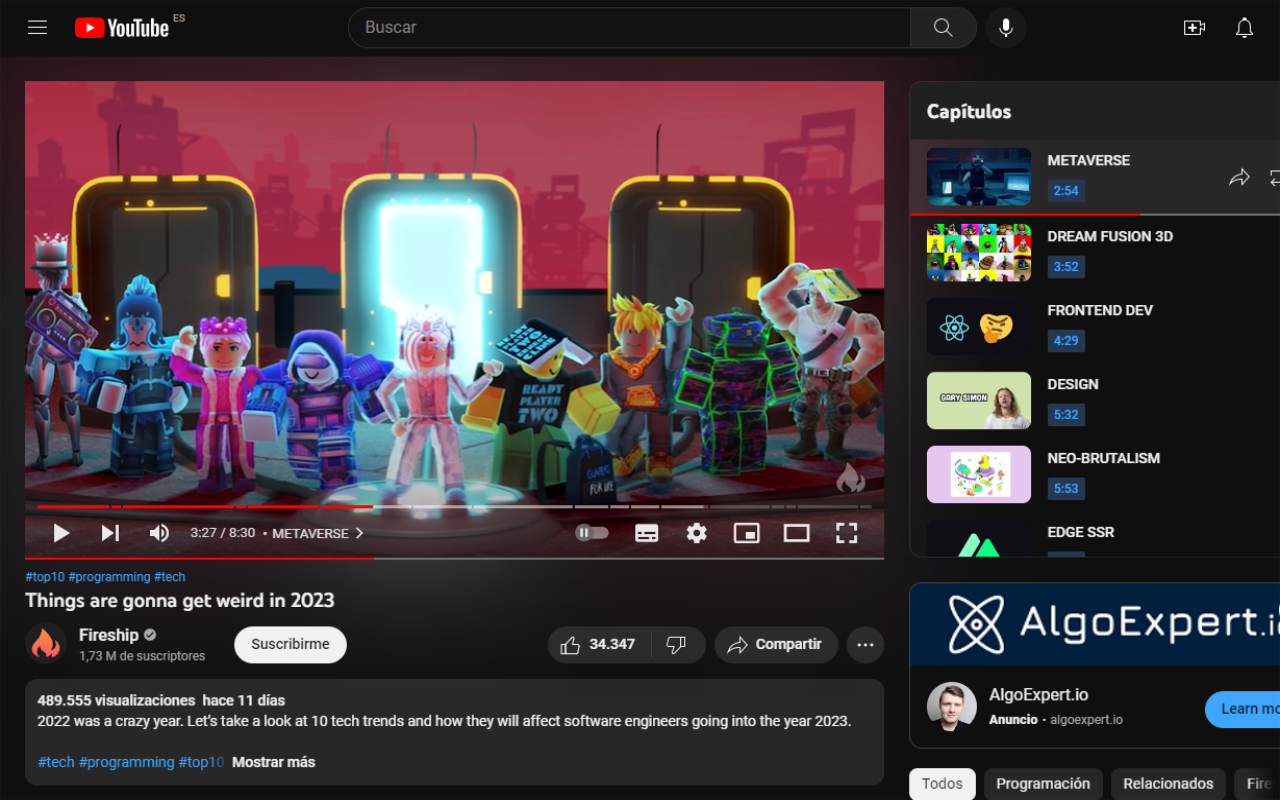This screenshot has height=800, width=1280.
Task: Click the 2:54 timestamp
Action: (1066, 191)
